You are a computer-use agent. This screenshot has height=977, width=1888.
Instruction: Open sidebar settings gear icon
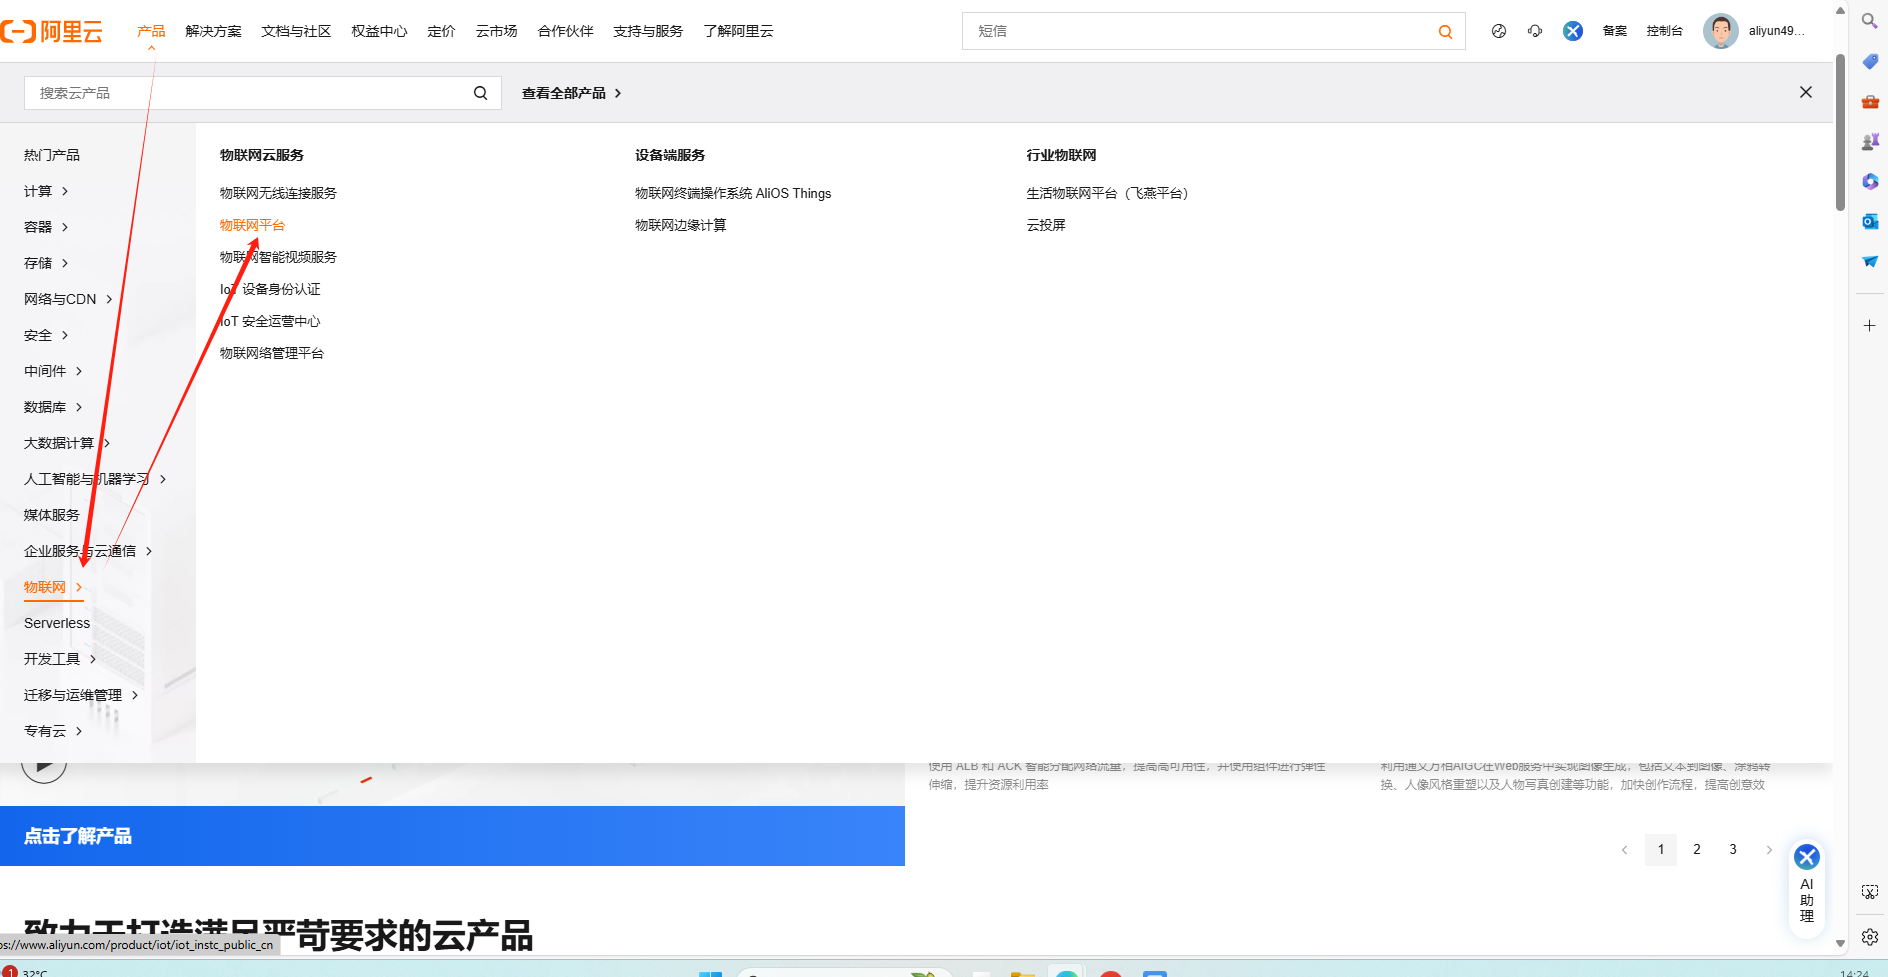(x=1869, y=937)
